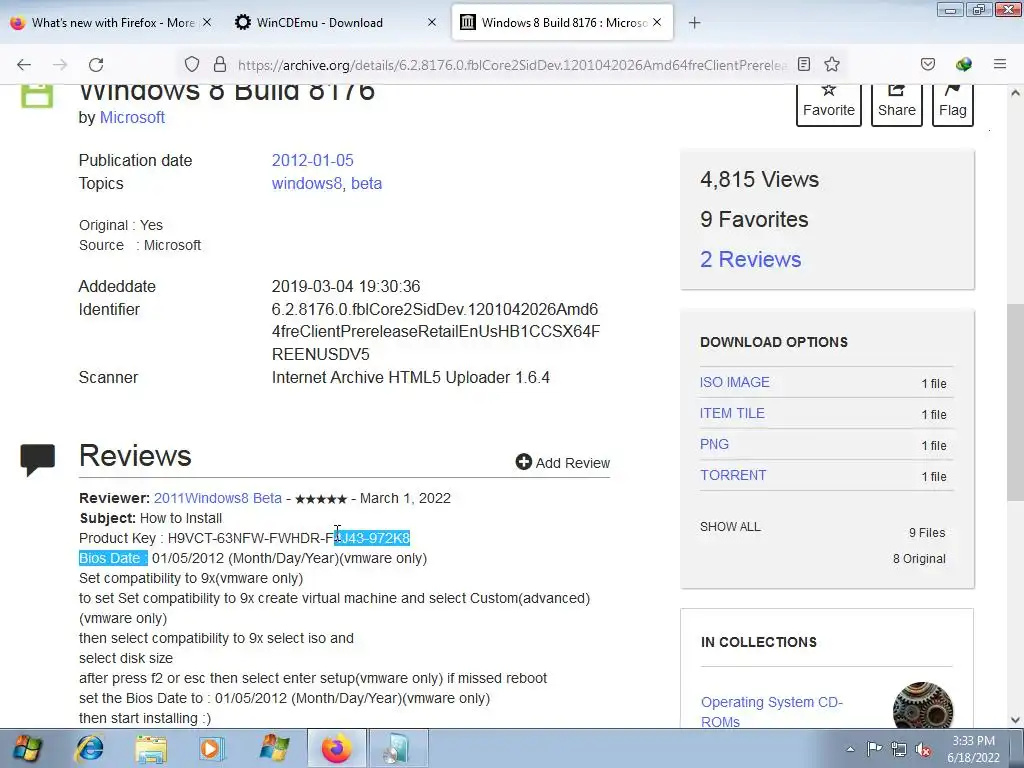
Task: Click the muted volume tray icon
Action: click(923, 749)
